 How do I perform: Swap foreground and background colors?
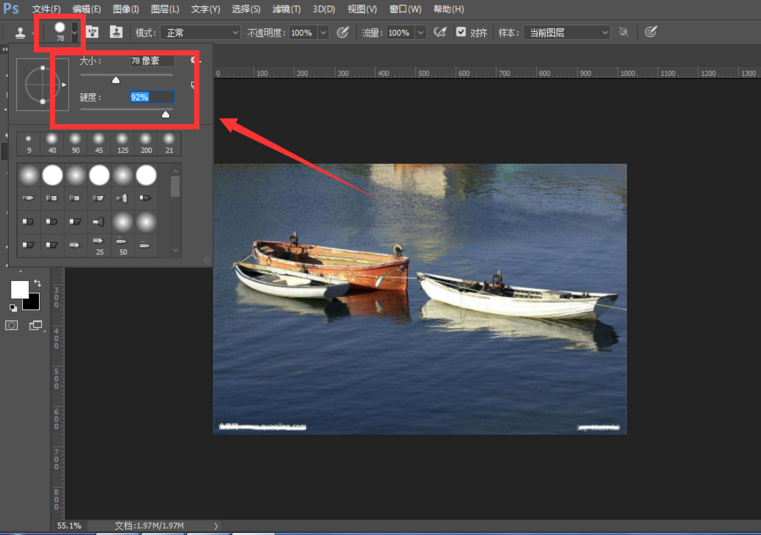tap(36, 284)
